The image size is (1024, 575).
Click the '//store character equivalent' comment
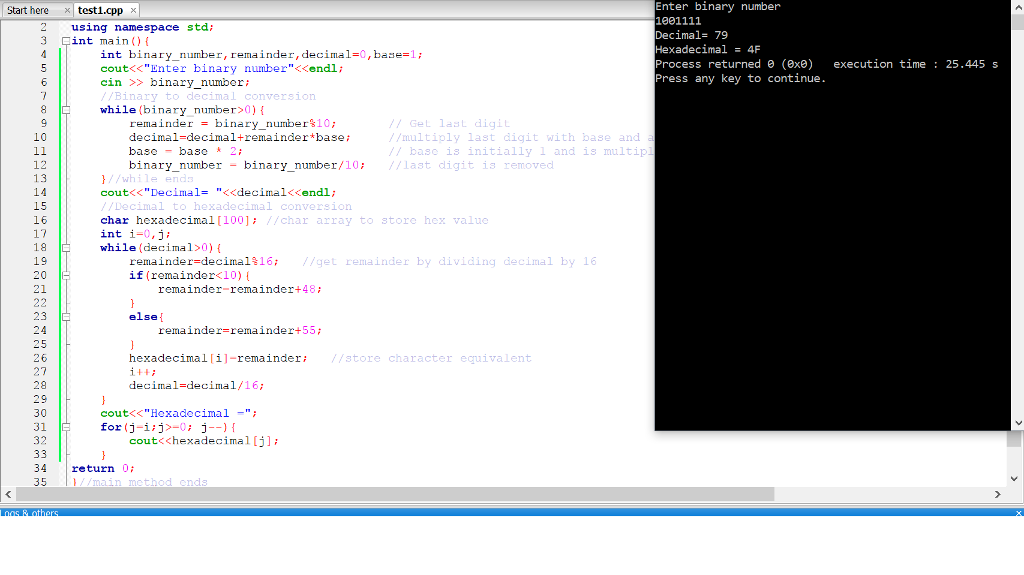tap(431, 358)
